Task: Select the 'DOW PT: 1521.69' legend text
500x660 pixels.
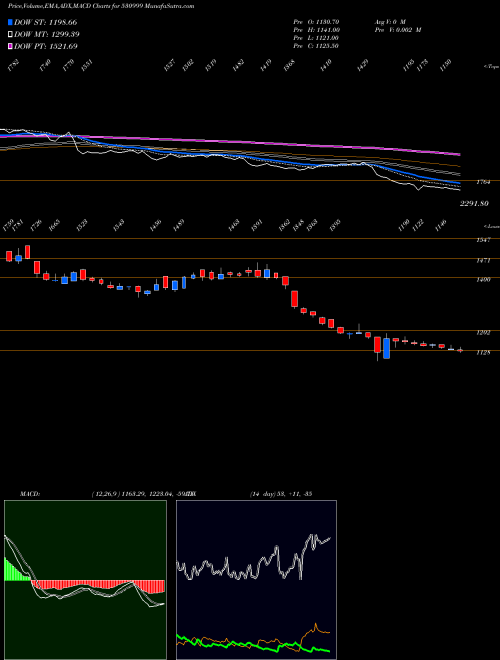Action: point(45,46)
